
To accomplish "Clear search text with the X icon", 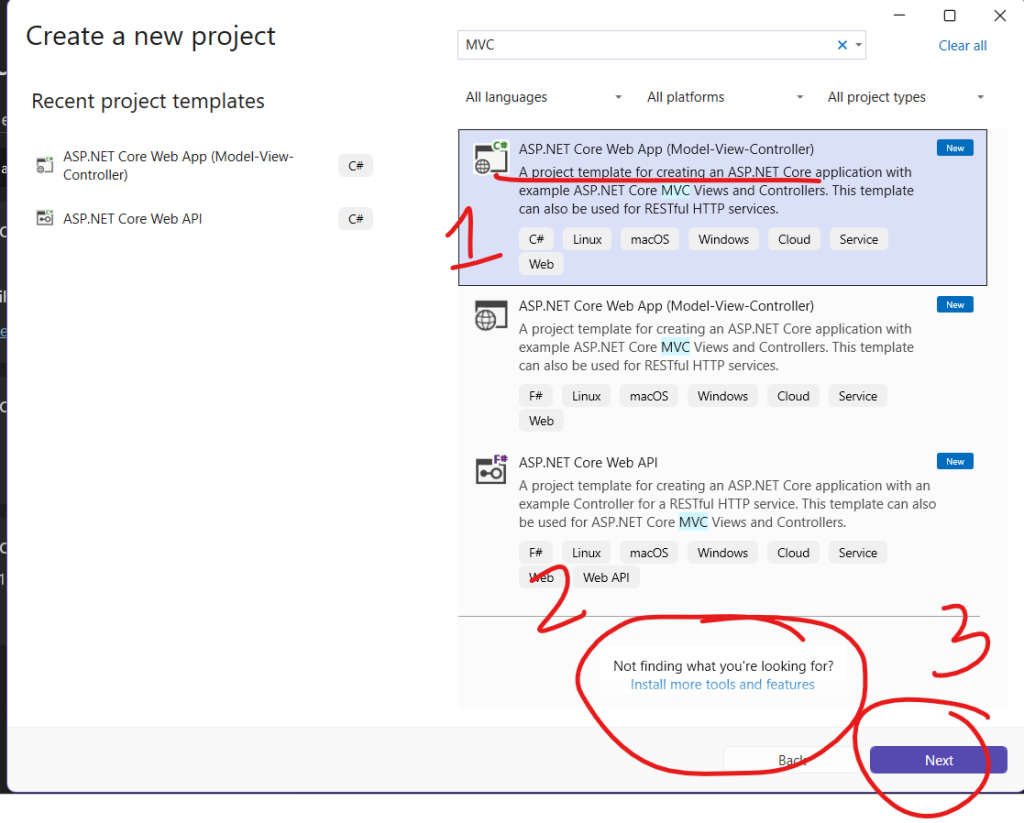I will pos(842,45).
